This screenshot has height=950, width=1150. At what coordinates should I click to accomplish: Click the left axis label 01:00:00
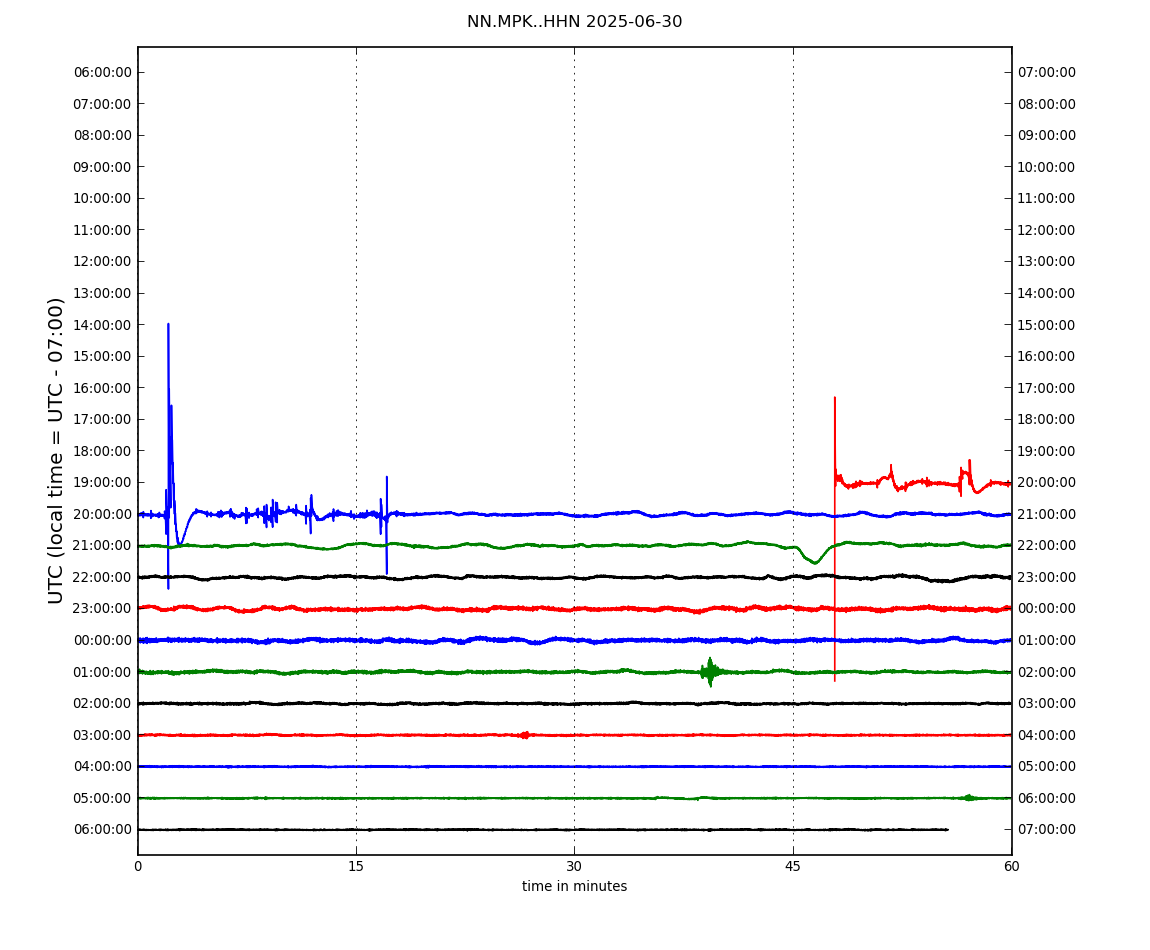click(x=103, y=672)
